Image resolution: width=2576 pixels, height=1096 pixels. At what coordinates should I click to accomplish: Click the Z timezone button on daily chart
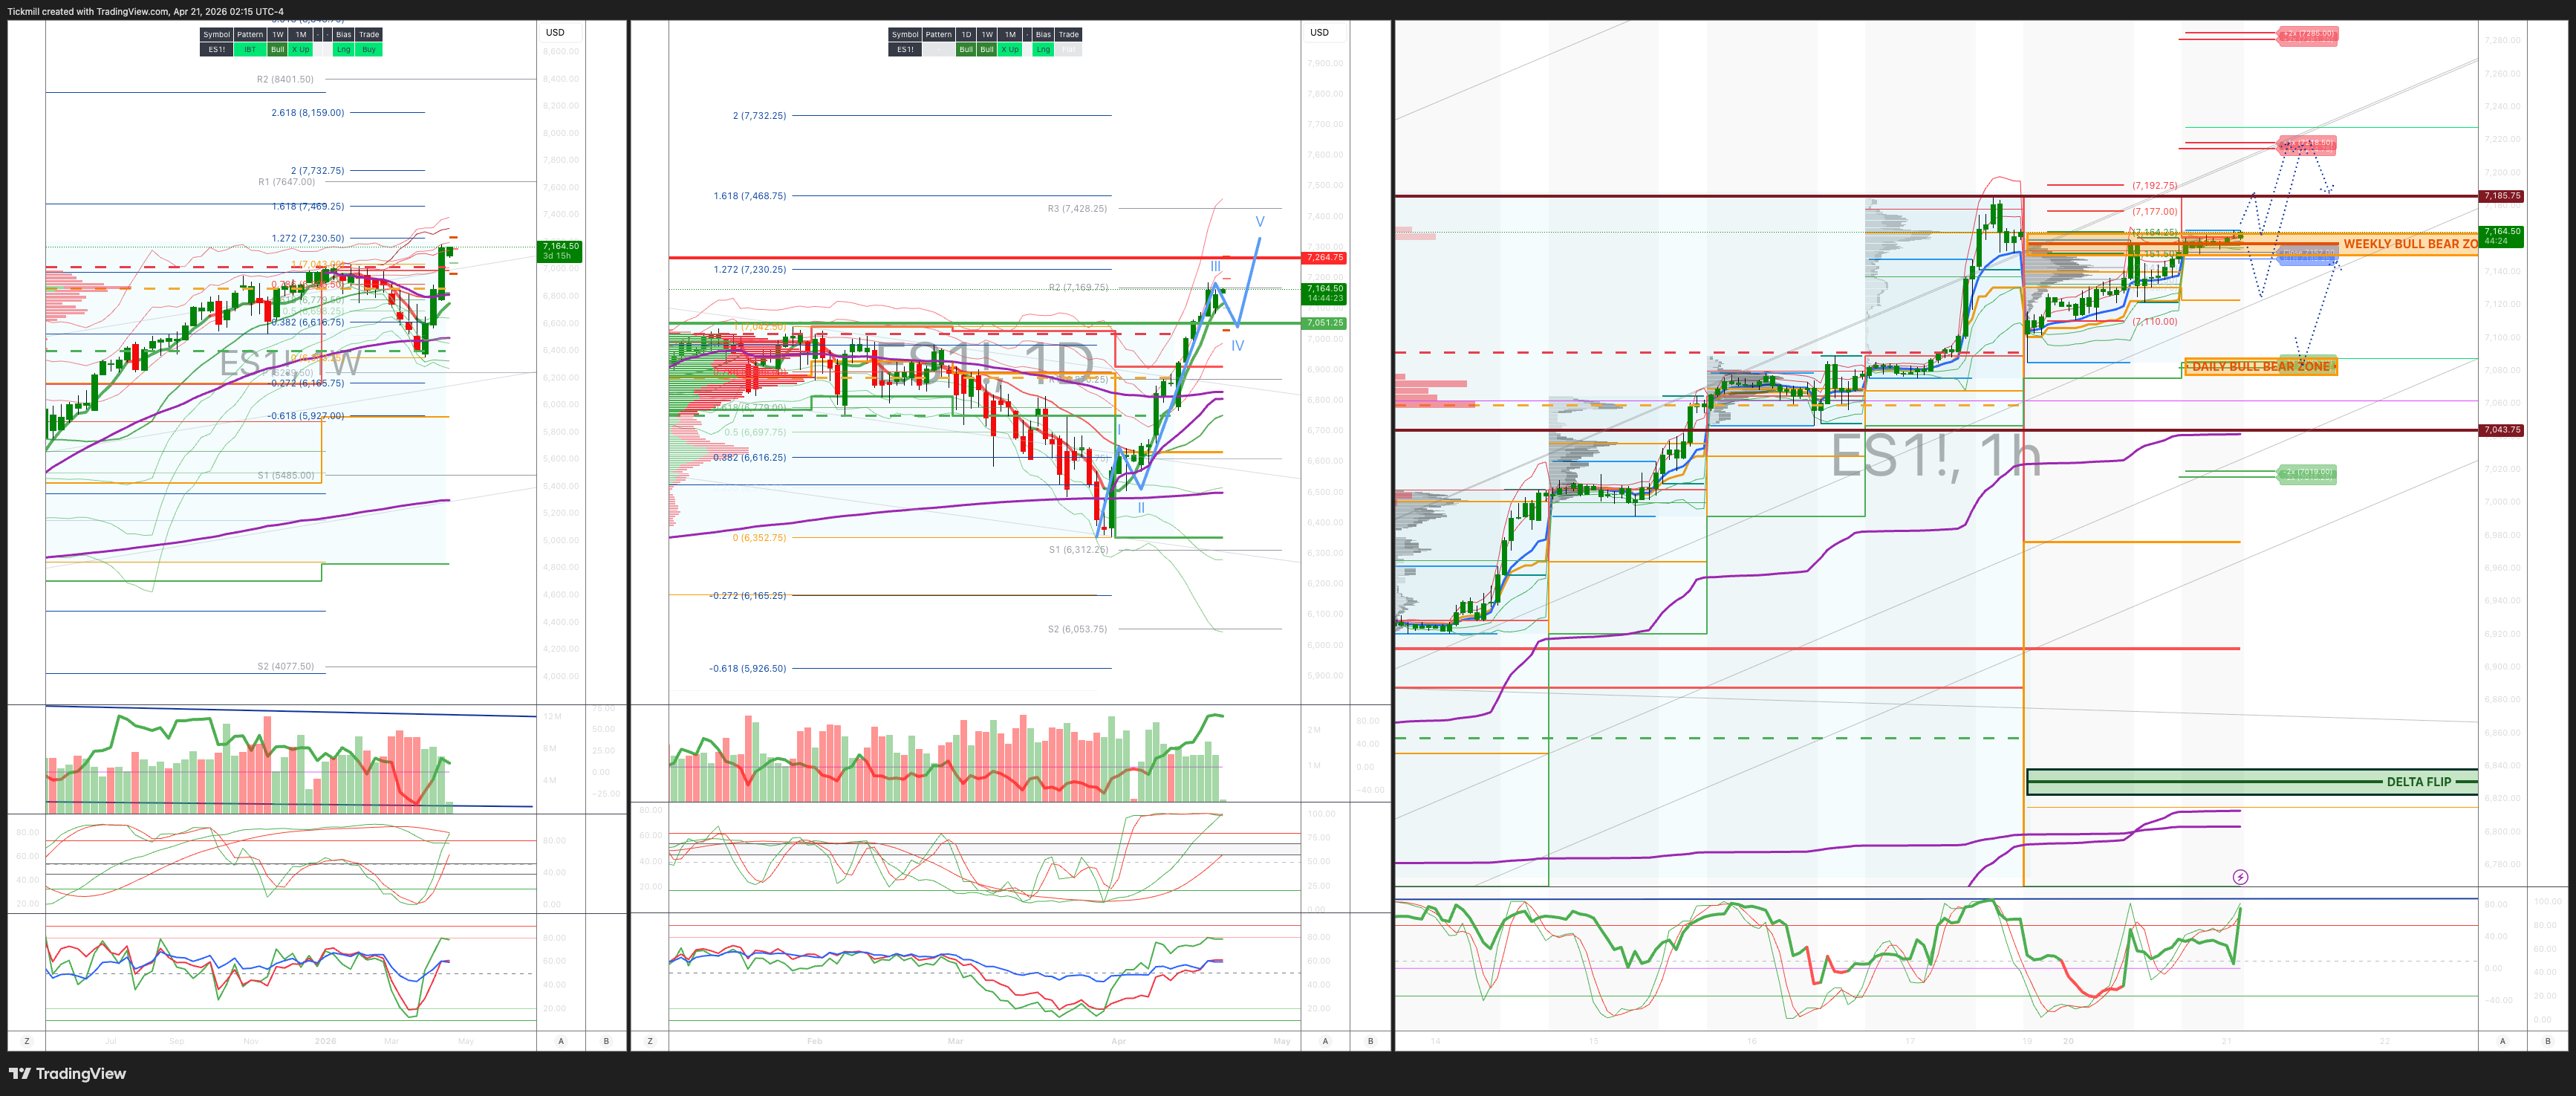tap(650, 1041)
